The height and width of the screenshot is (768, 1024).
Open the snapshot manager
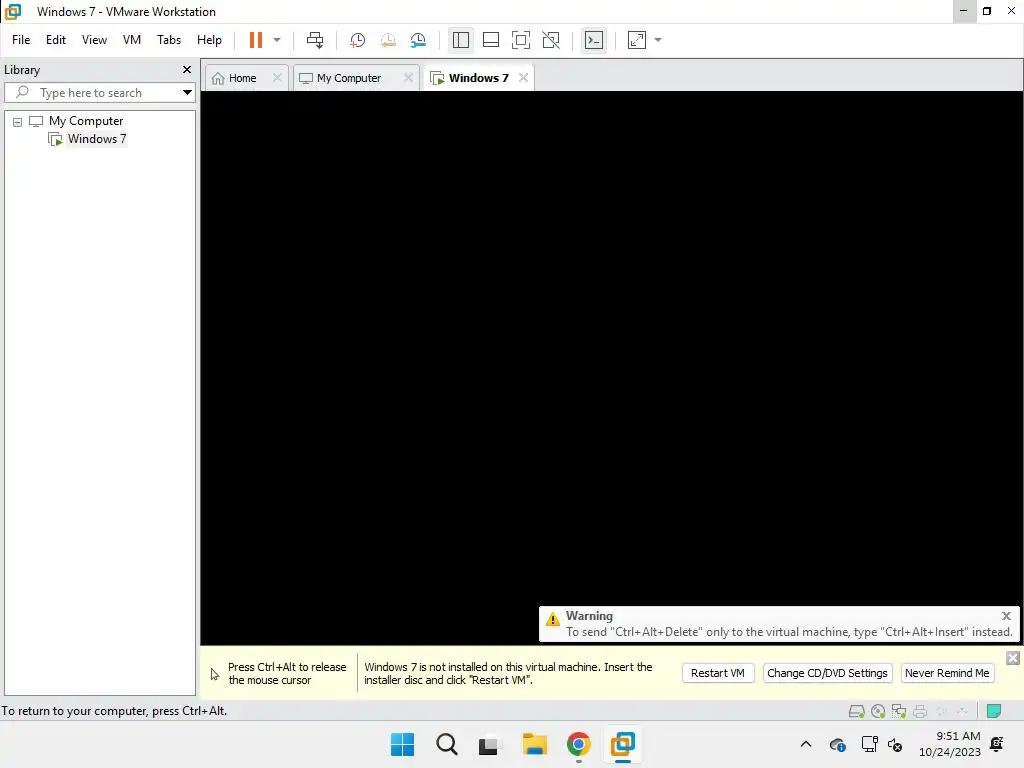[x=418, y=40]
